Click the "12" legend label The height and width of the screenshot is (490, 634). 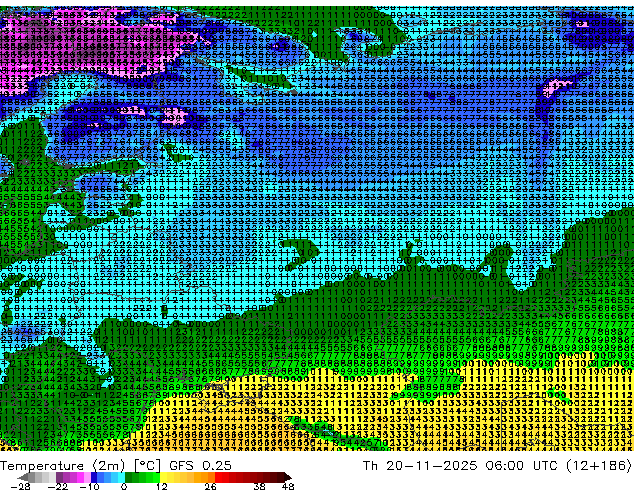coord(162,486)
